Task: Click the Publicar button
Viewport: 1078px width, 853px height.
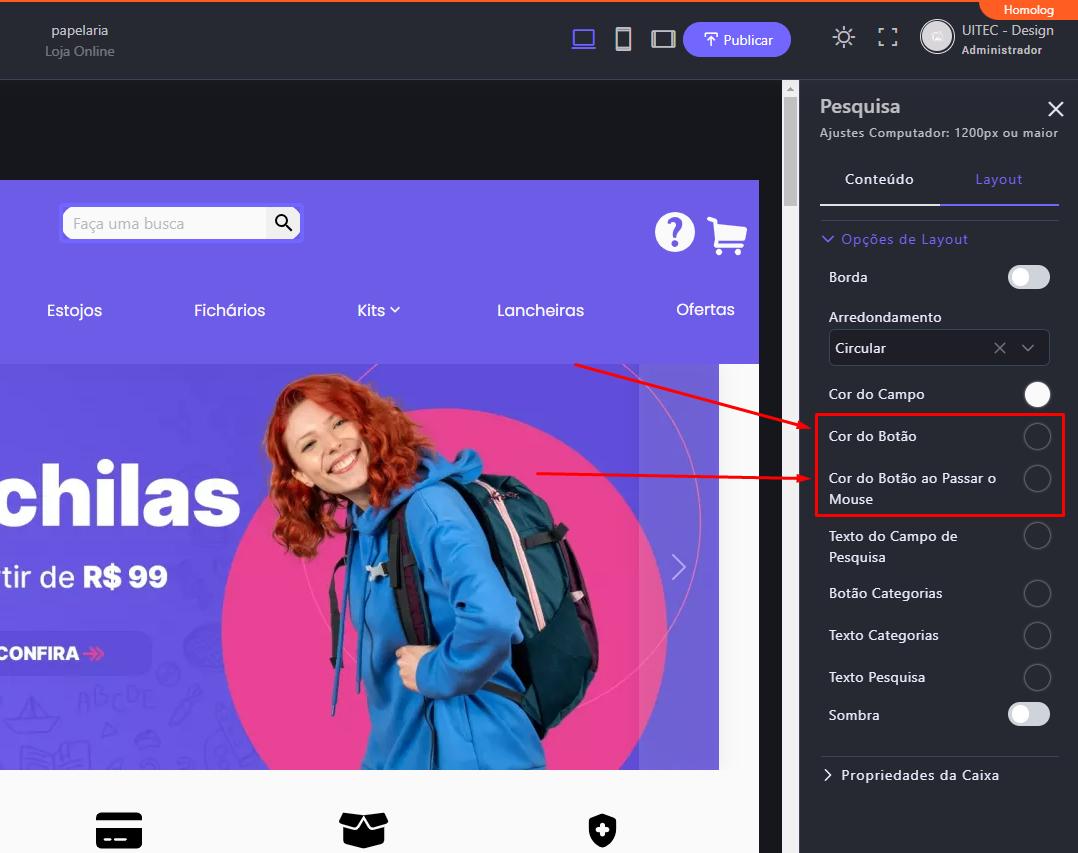Action: click(737, 40)
